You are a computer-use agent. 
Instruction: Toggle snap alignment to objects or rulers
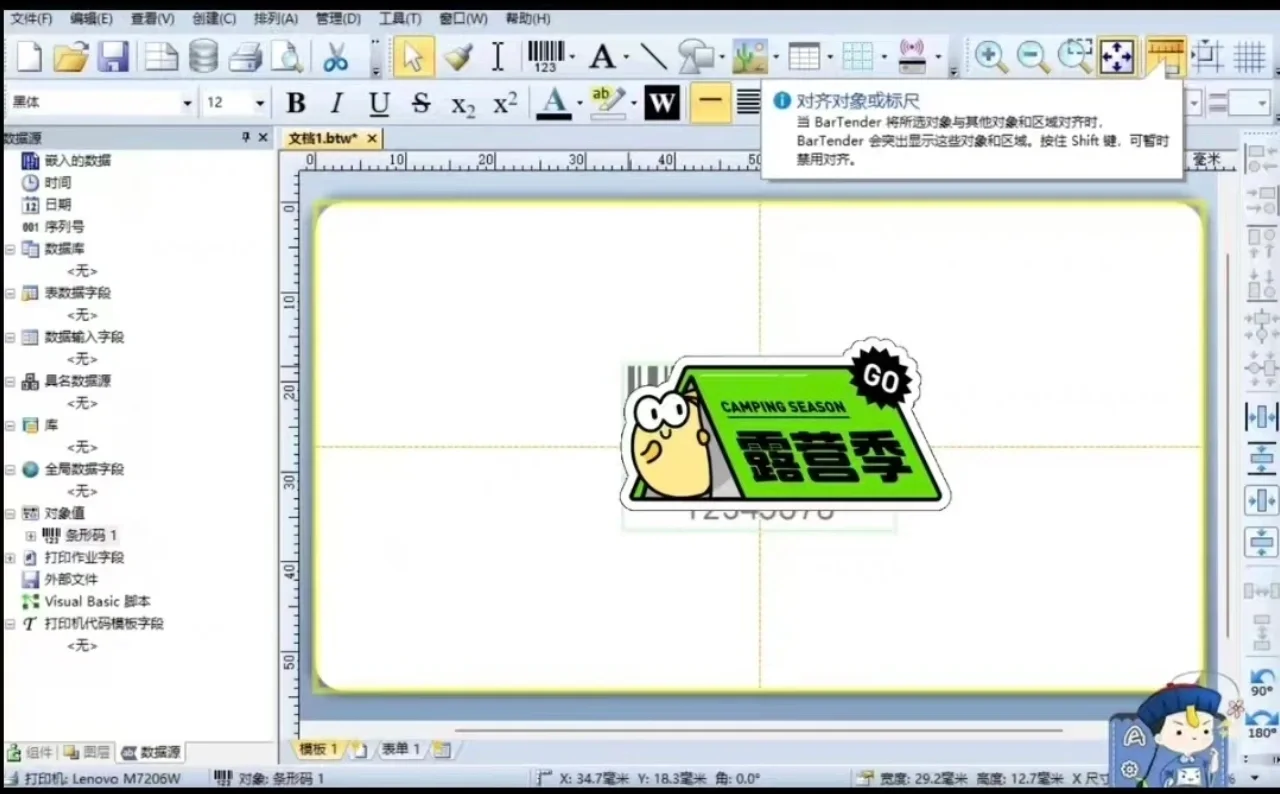pos(1166,56)
